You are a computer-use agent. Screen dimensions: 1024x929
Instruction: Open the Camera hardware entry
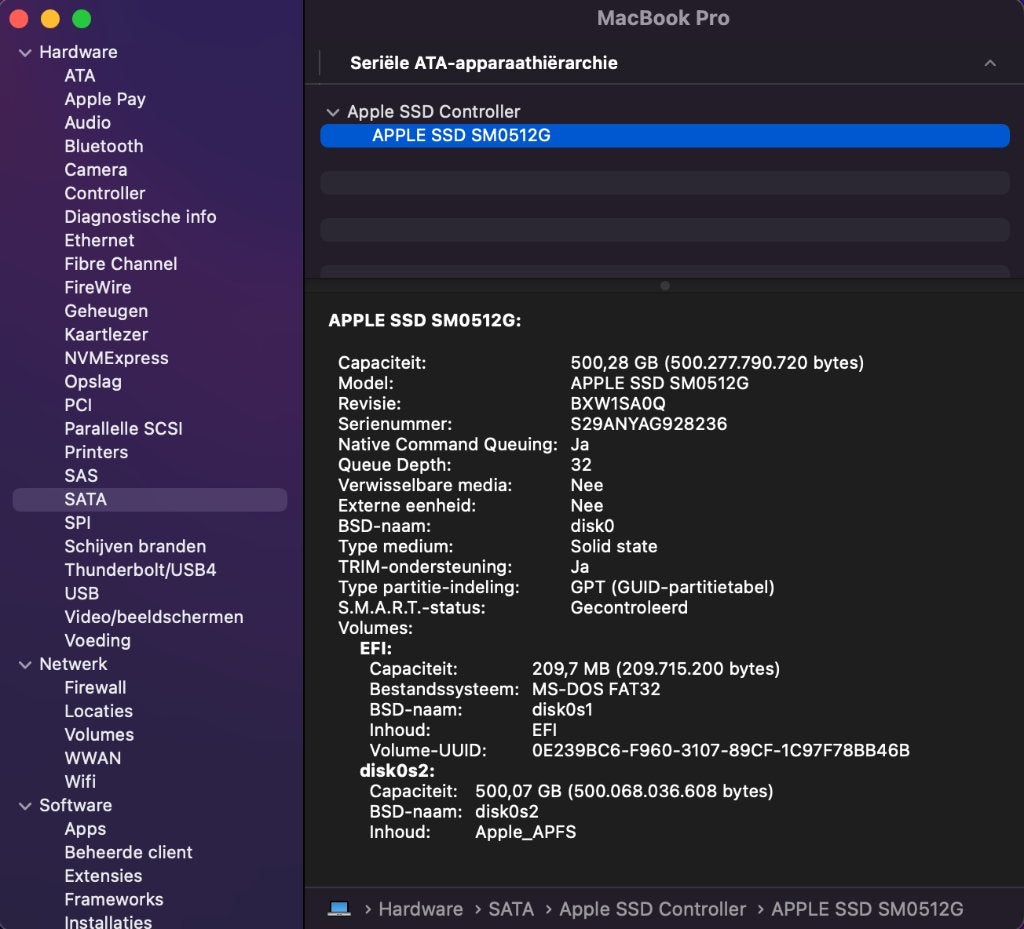pyautogui.click(x=96, y=170)
